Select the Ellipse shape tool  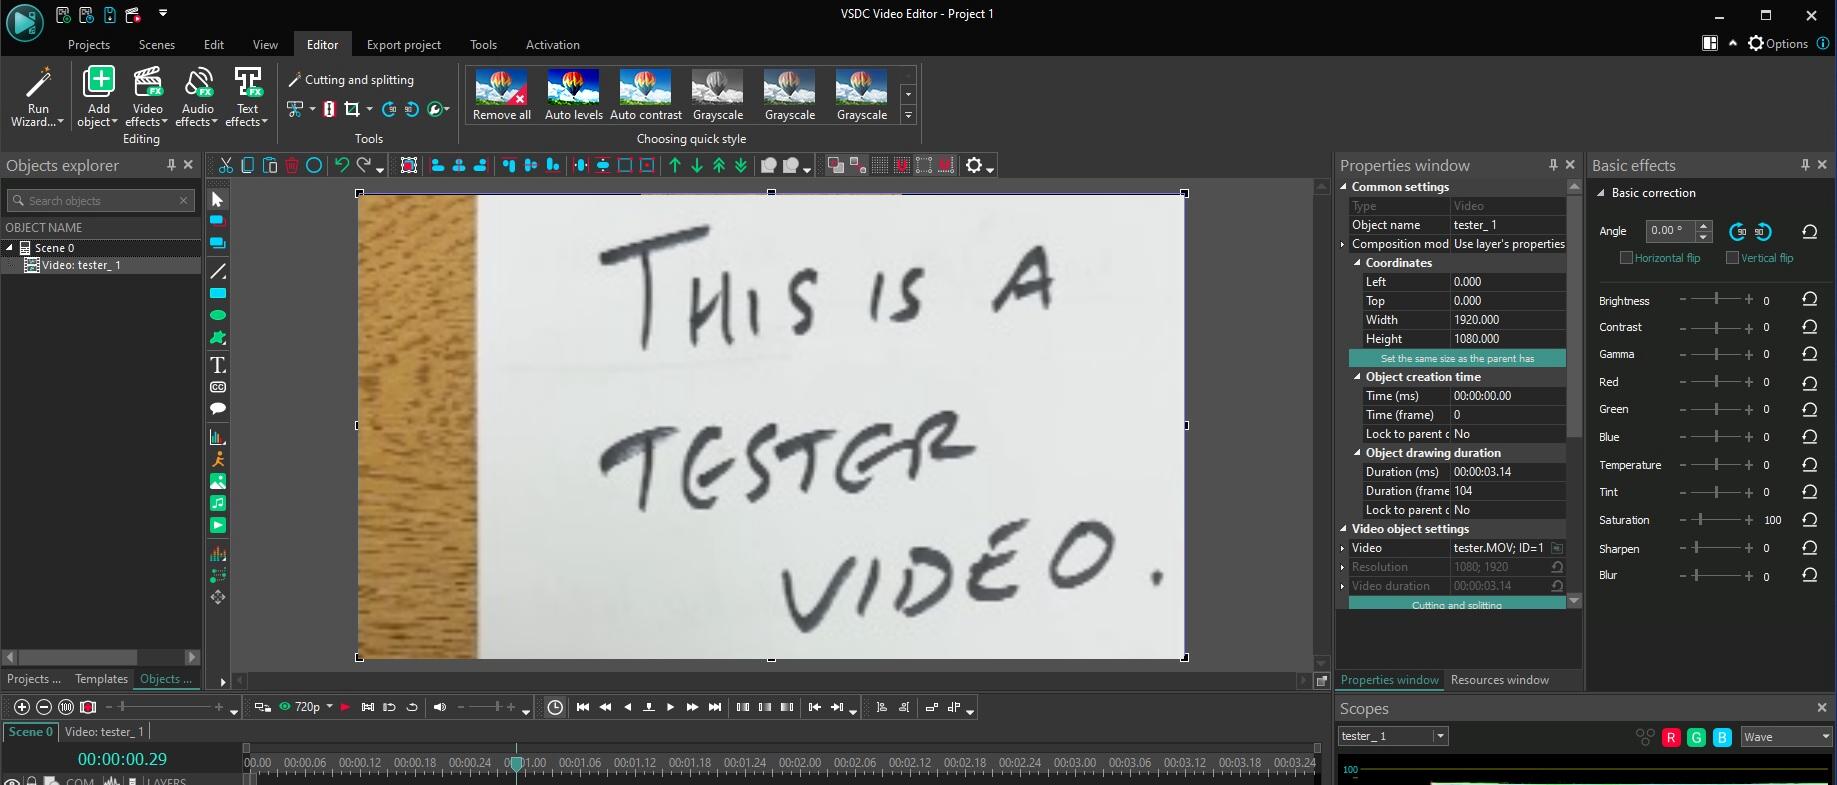[218, 315]
